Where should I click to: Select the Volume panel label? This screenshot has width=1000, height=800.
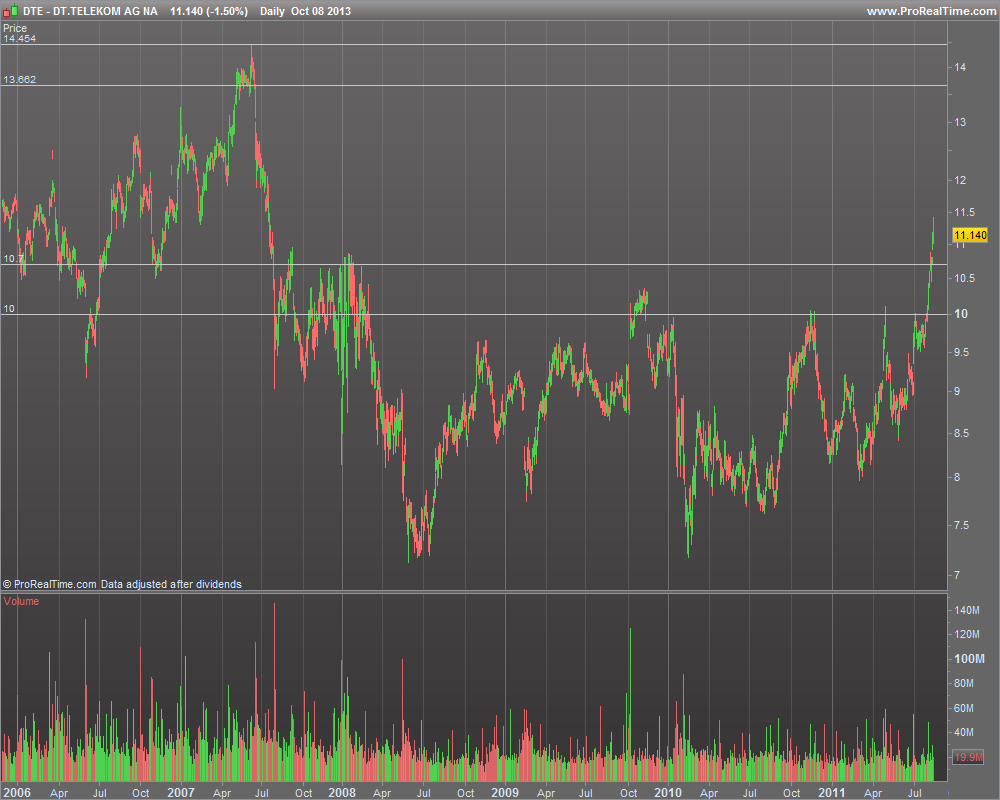point(21,601)
